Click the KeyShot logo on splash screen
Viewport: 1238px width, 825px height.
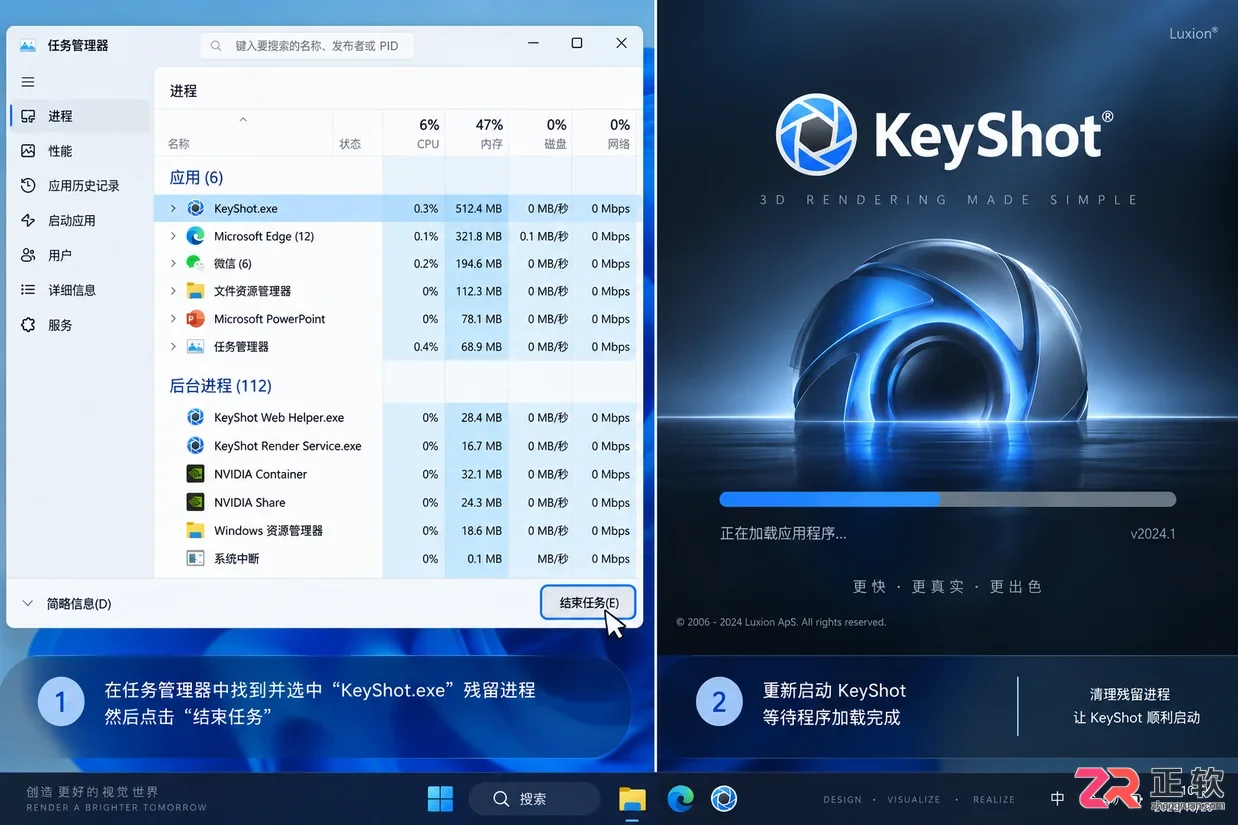pyautogui.click(x=817, y=134)
